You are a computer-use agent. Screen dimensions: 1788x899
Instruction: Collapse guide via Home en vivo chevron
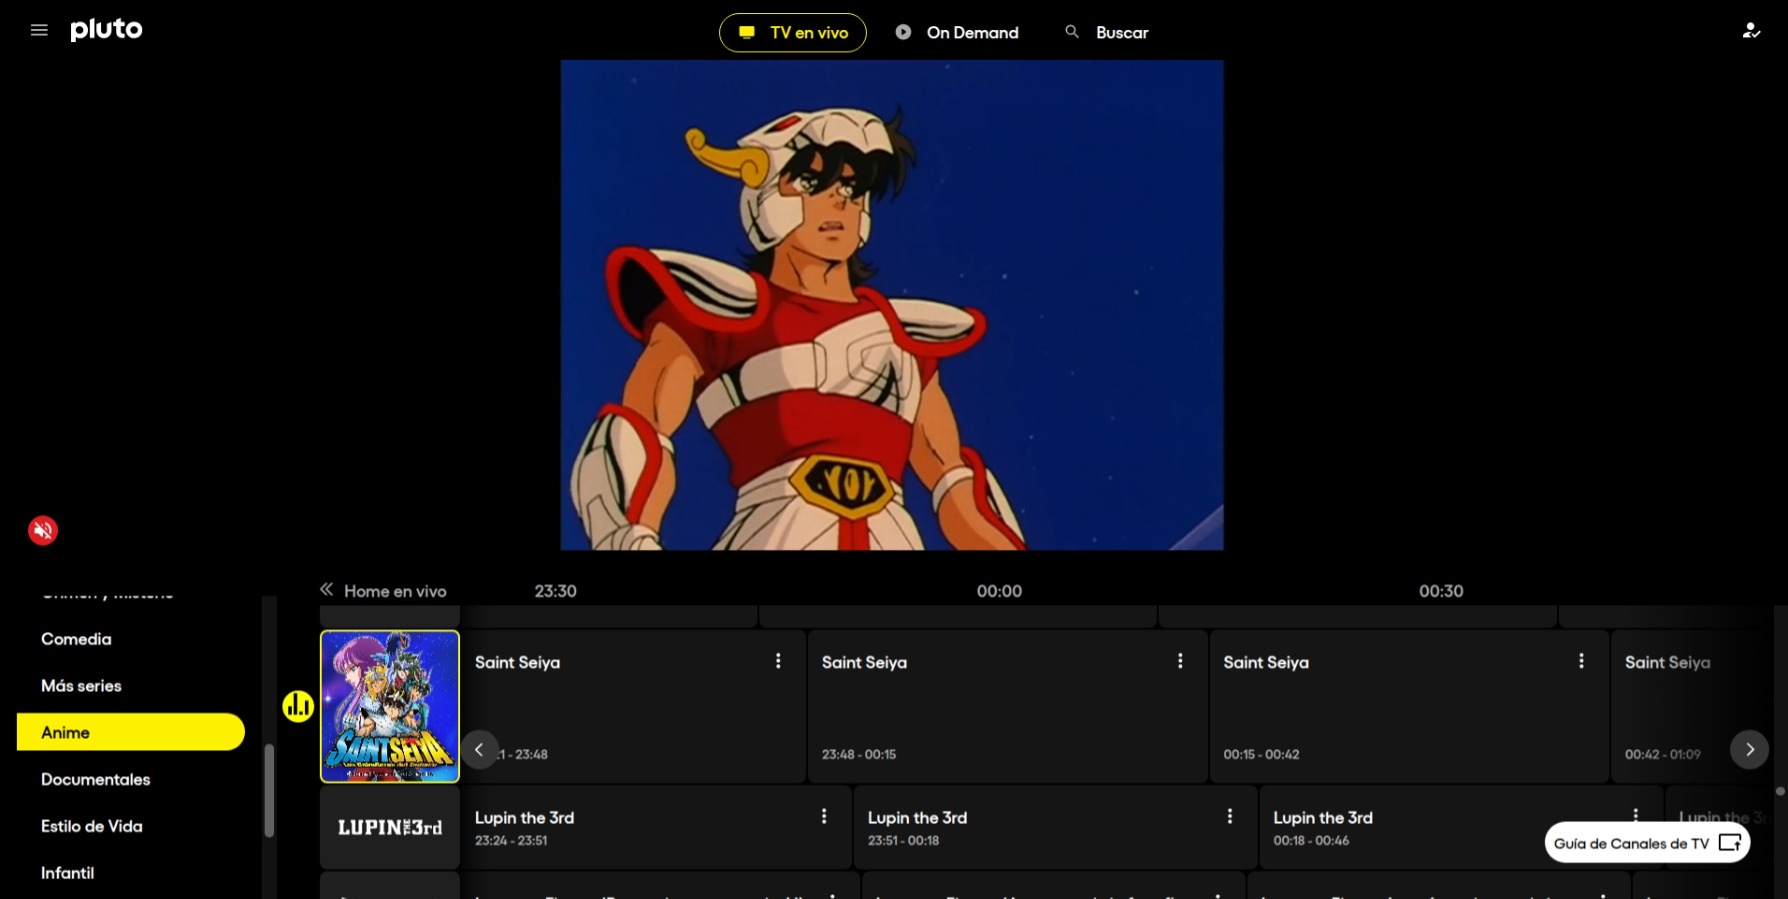327,590
